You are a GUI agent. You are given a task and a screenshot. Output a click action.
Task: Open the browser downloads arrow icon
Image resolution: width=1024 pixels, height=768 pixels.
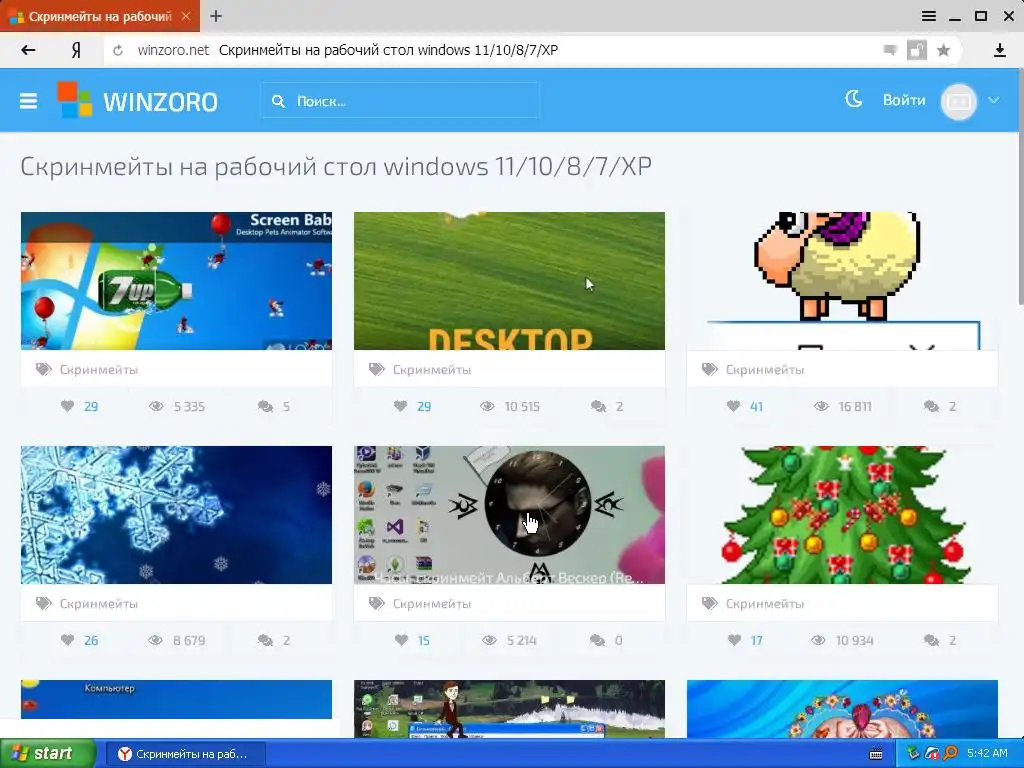(x=999, y=50)
